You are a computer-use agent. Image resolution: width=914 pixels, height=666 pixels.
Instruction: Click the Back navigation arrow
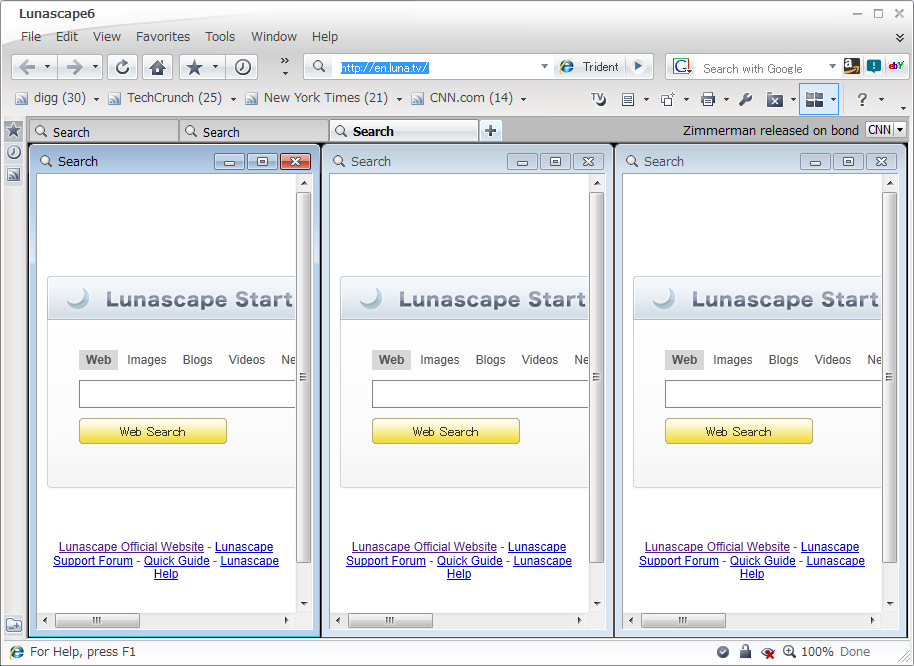27,68
